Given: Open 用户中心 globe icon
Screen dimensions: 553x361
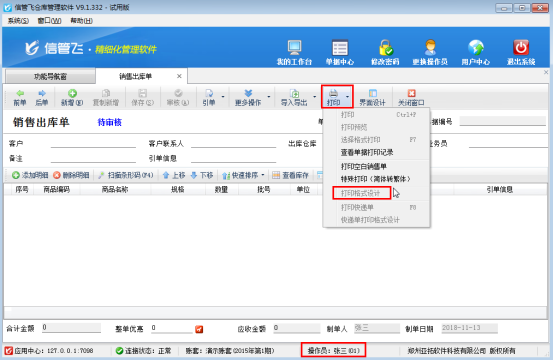Looking at the screenshot, I should point(475,47).
